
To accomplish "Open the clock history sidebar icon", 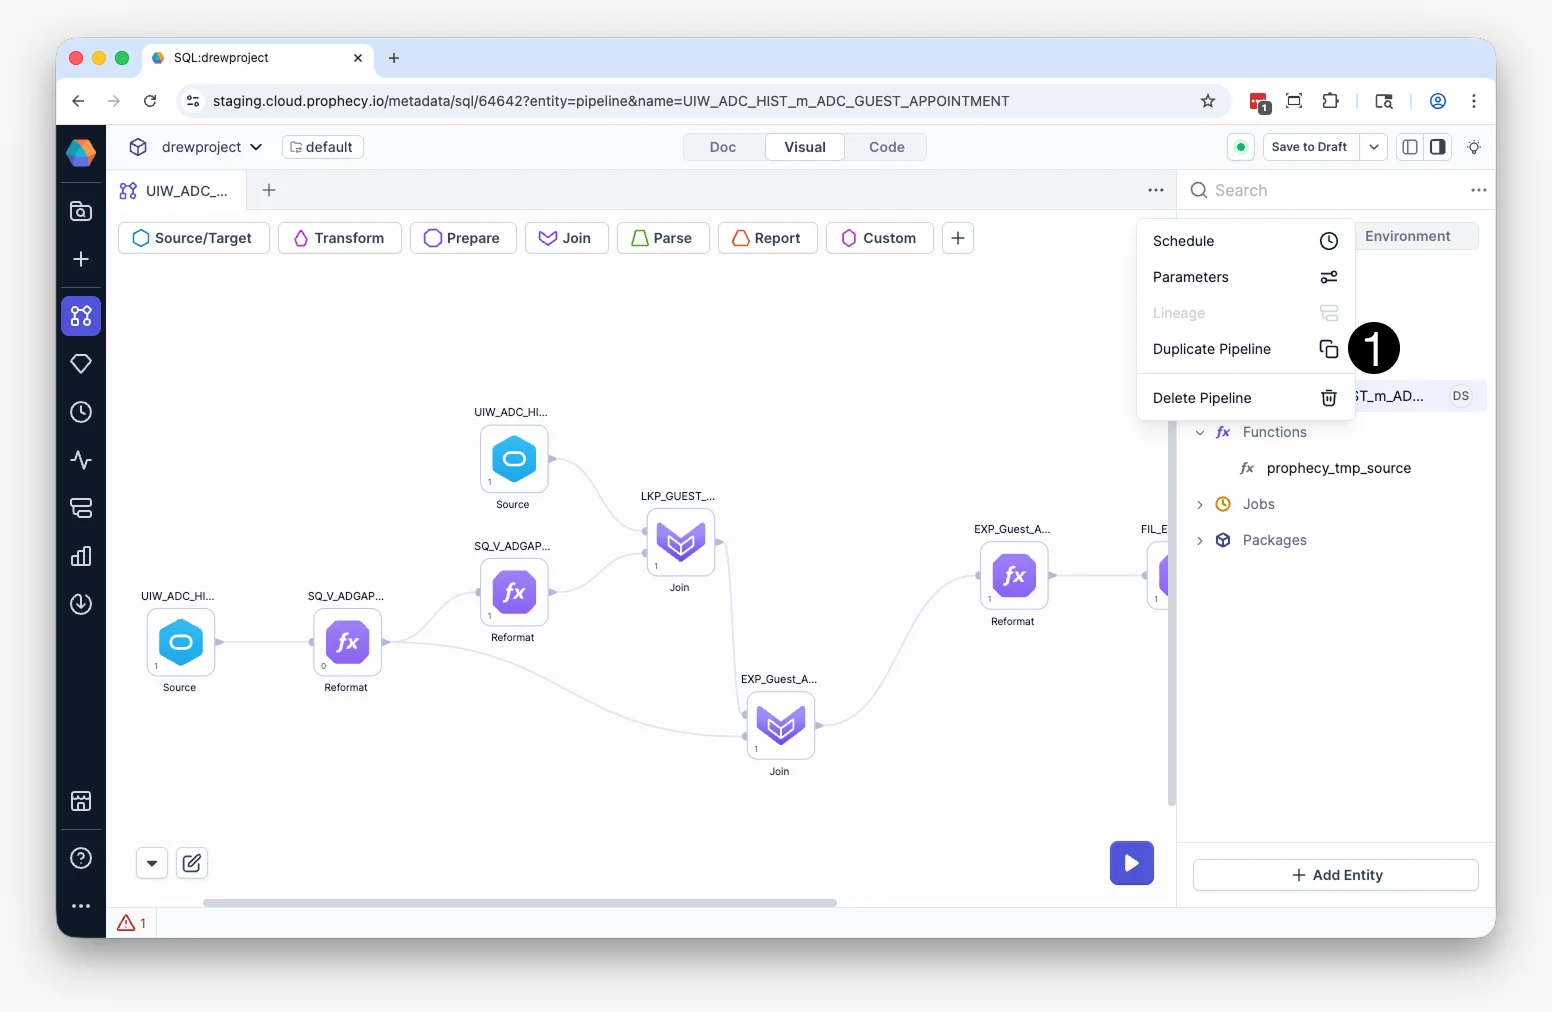I will coord(81,412).
